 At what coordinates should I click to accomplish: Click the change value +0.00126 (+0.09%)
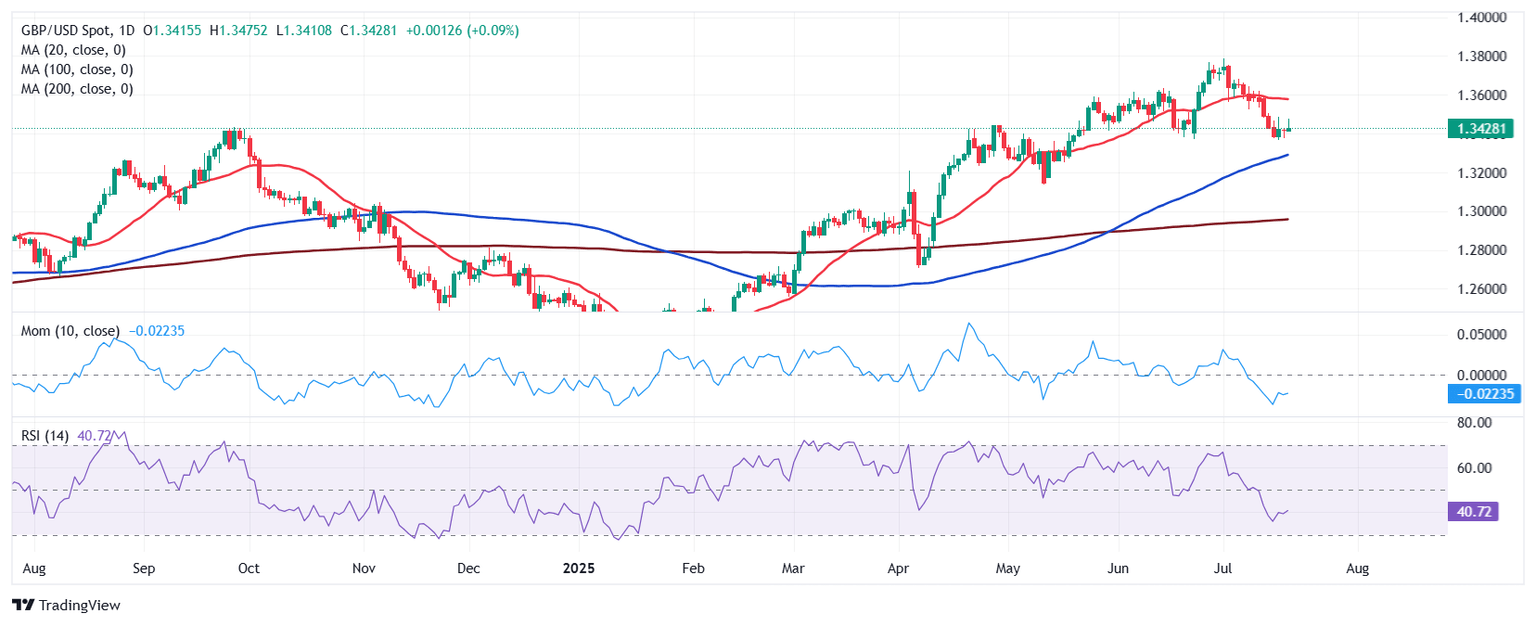pos(461,31)
